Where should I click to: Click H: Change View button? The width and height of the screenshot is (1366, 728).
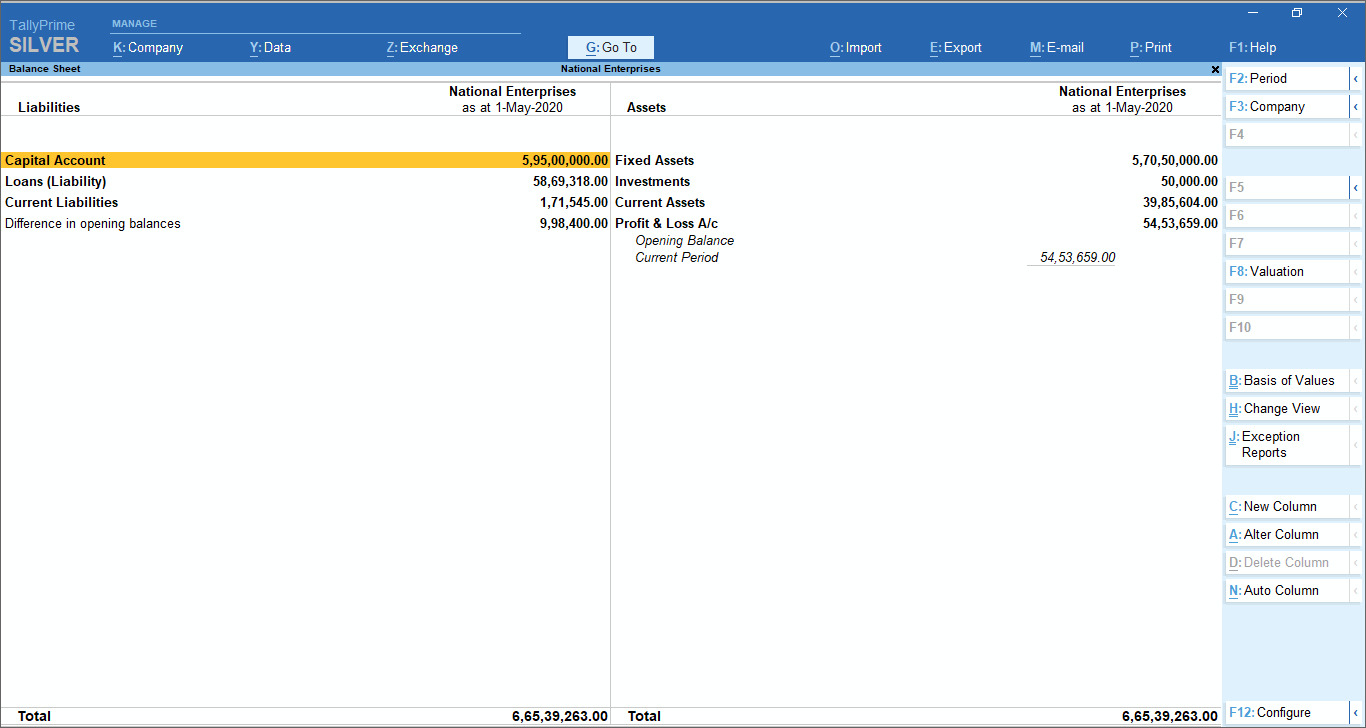[1287, 408]
